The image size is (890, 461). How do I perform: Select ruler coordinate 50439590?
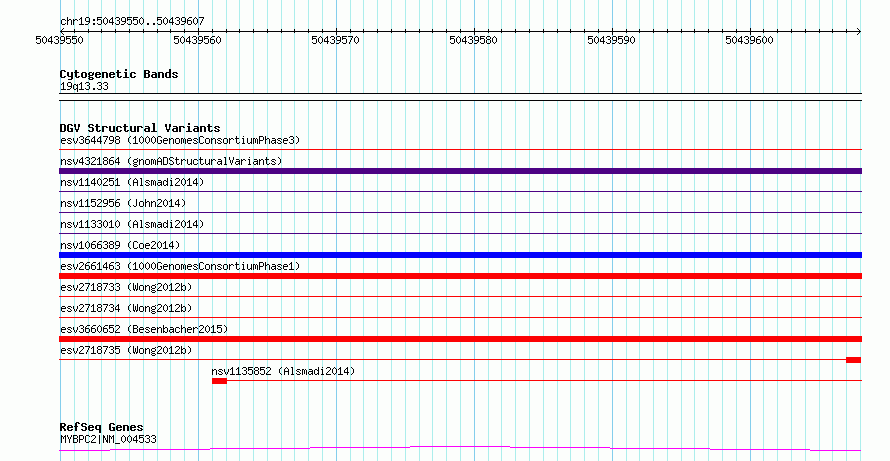tap(611, 40)
